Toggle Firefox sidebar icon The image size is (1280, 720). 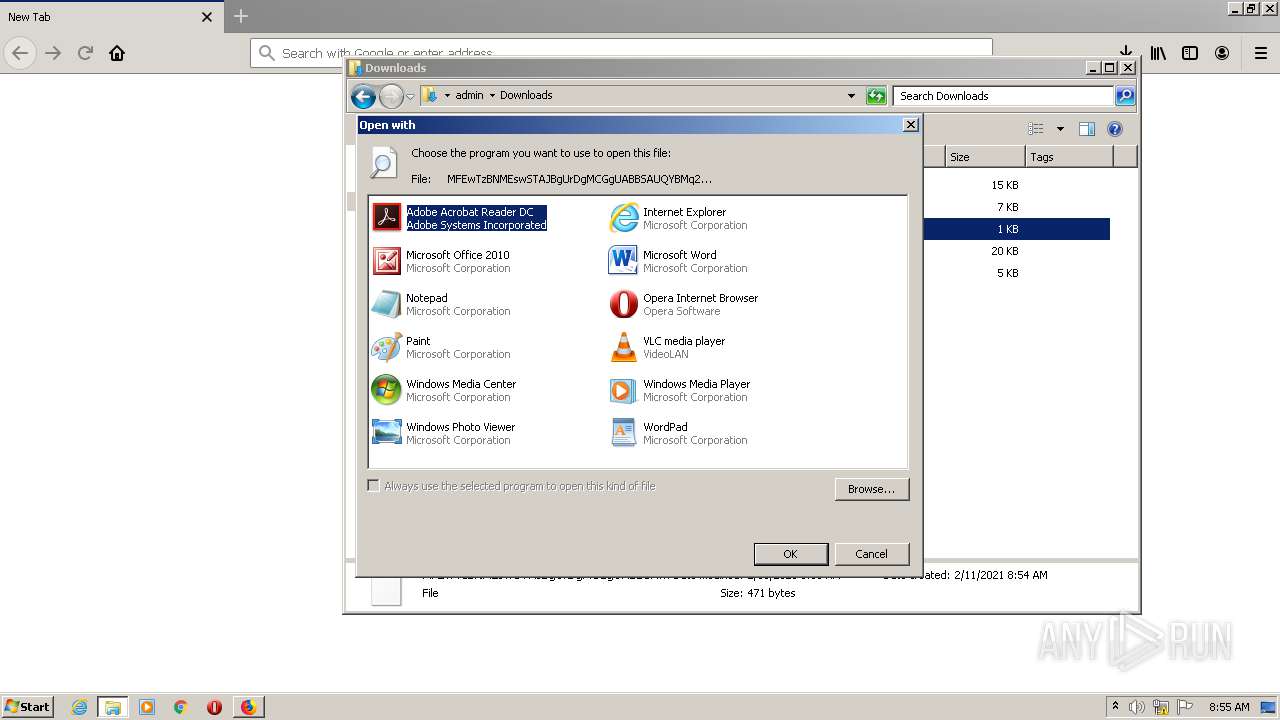coord(1190,53)
